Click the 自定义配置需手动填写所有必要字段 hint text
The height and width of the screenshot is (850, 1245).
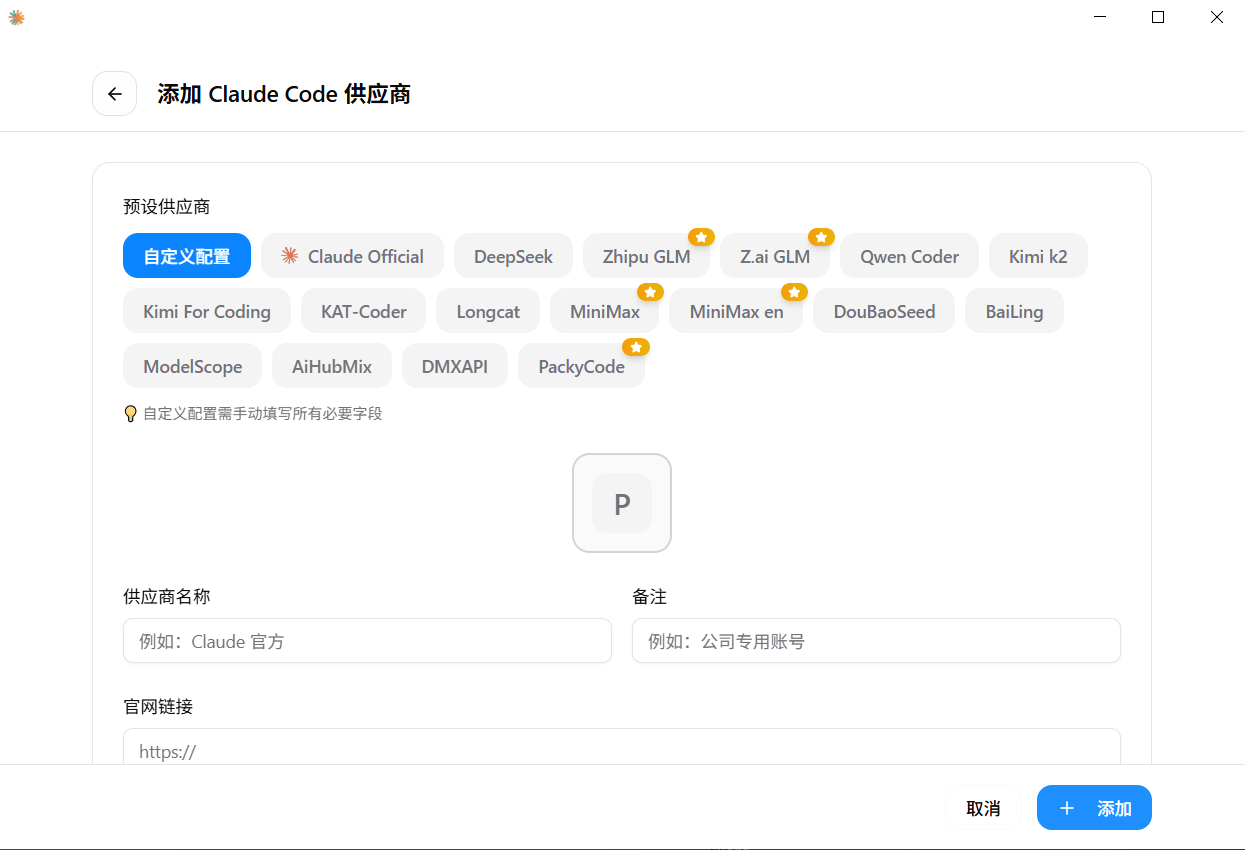pos(263,413)
